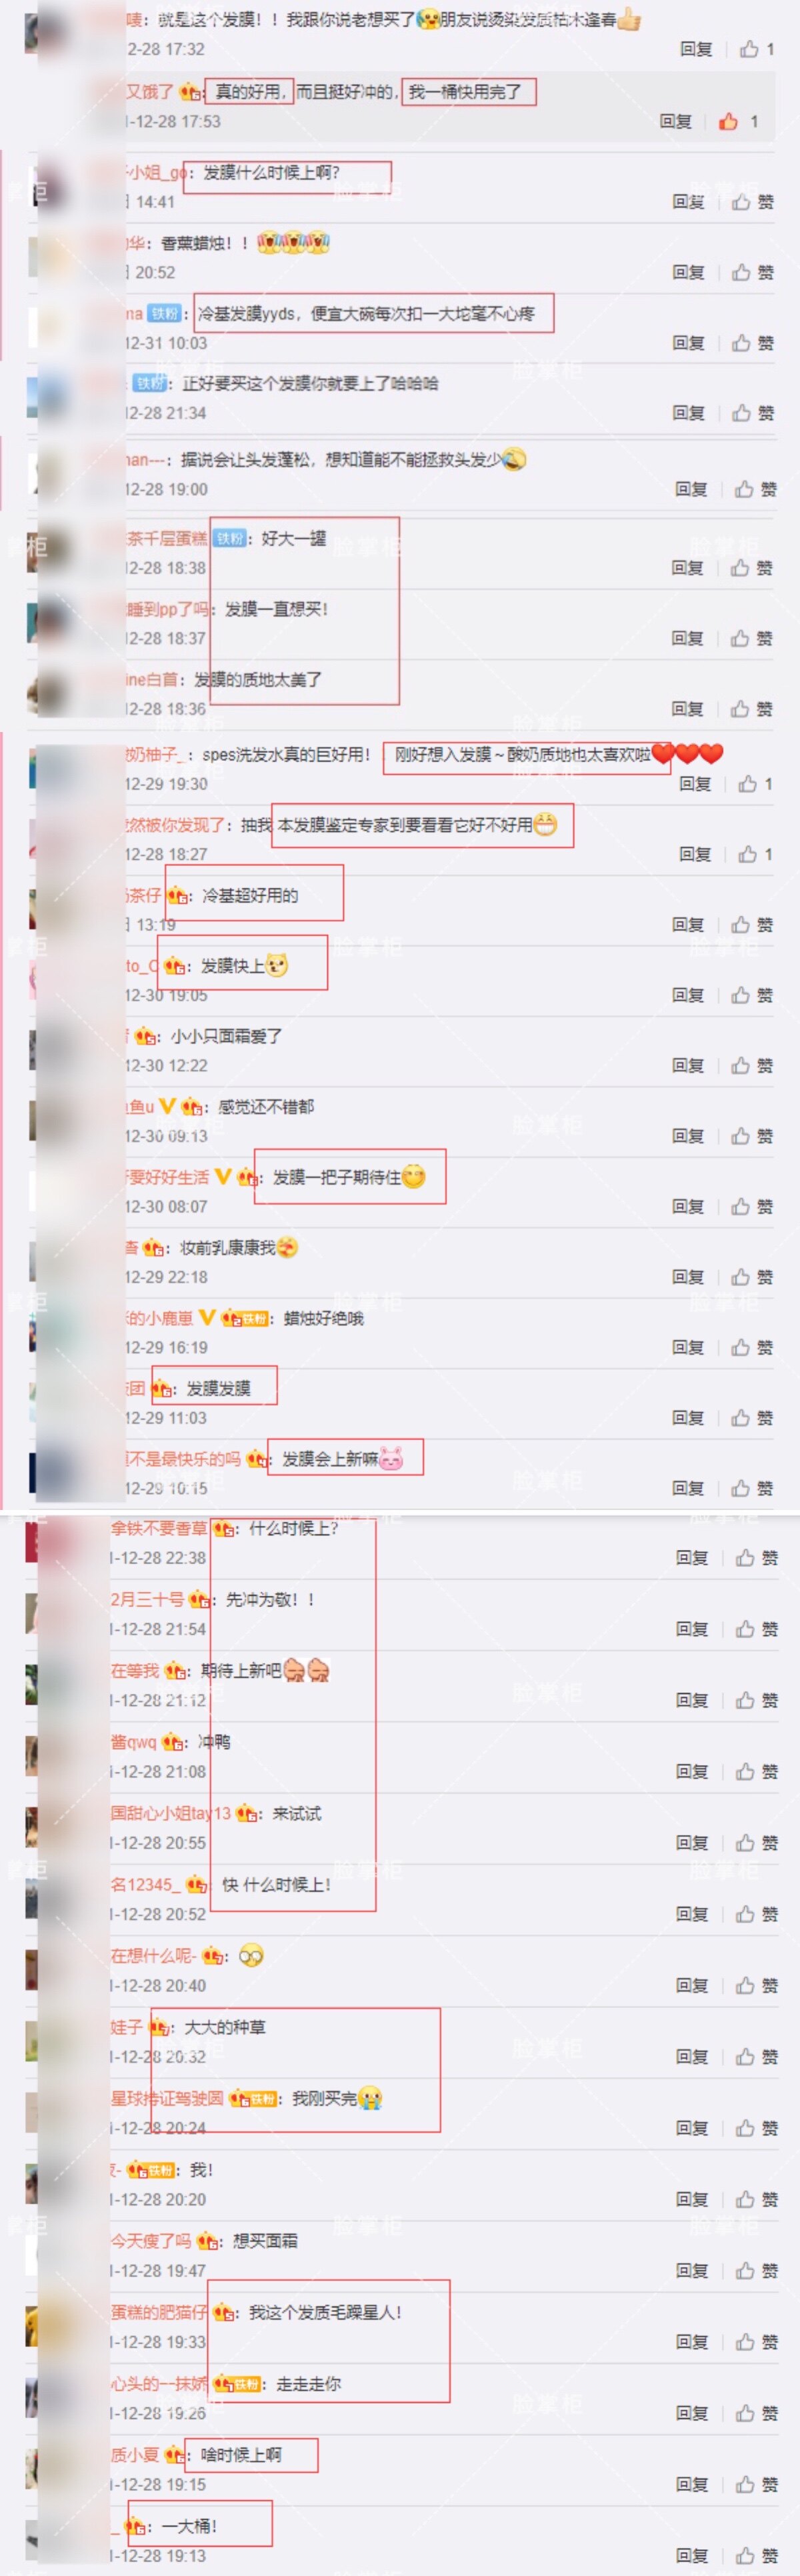Screen dimensions: 800x2576
Task: Reply to the 冷基发膜yyds comment
Action: tap(688, 343)
